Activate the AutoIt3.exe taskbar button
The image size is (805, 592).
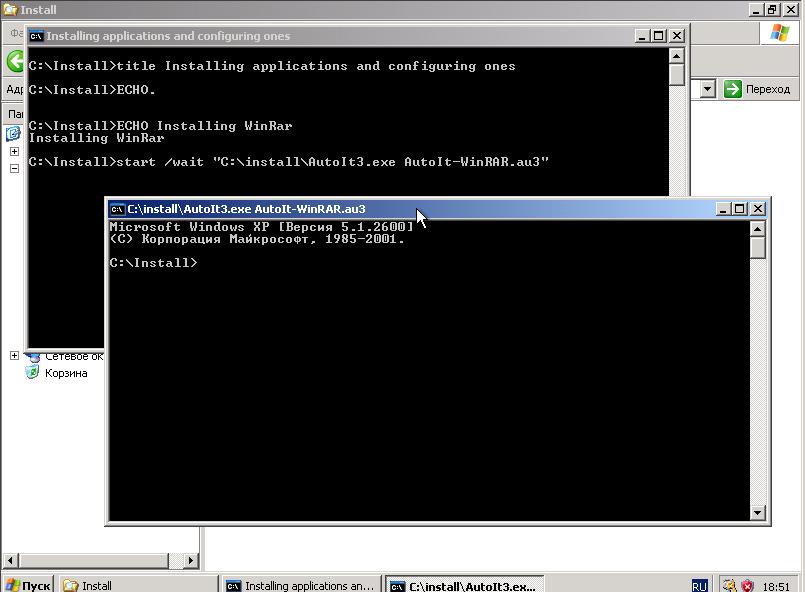(x=464, y=585)
